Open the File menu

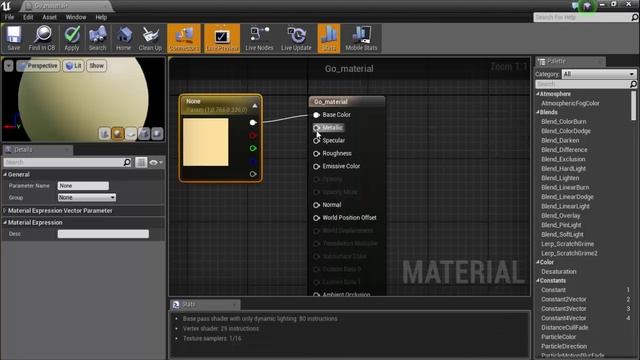tap(9, 17)
